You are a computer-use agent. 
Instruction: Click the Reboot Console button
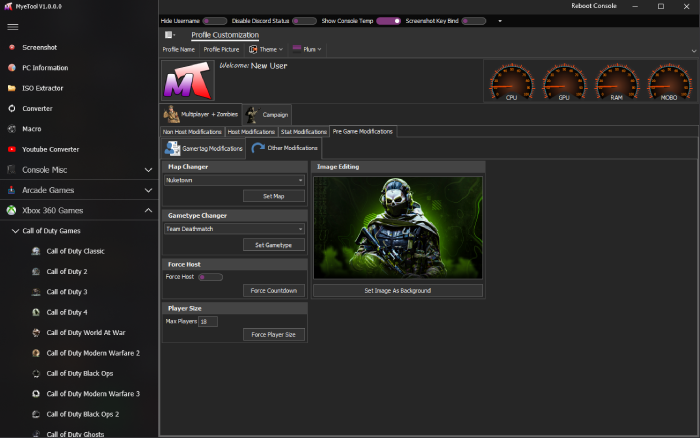(594, 6)
